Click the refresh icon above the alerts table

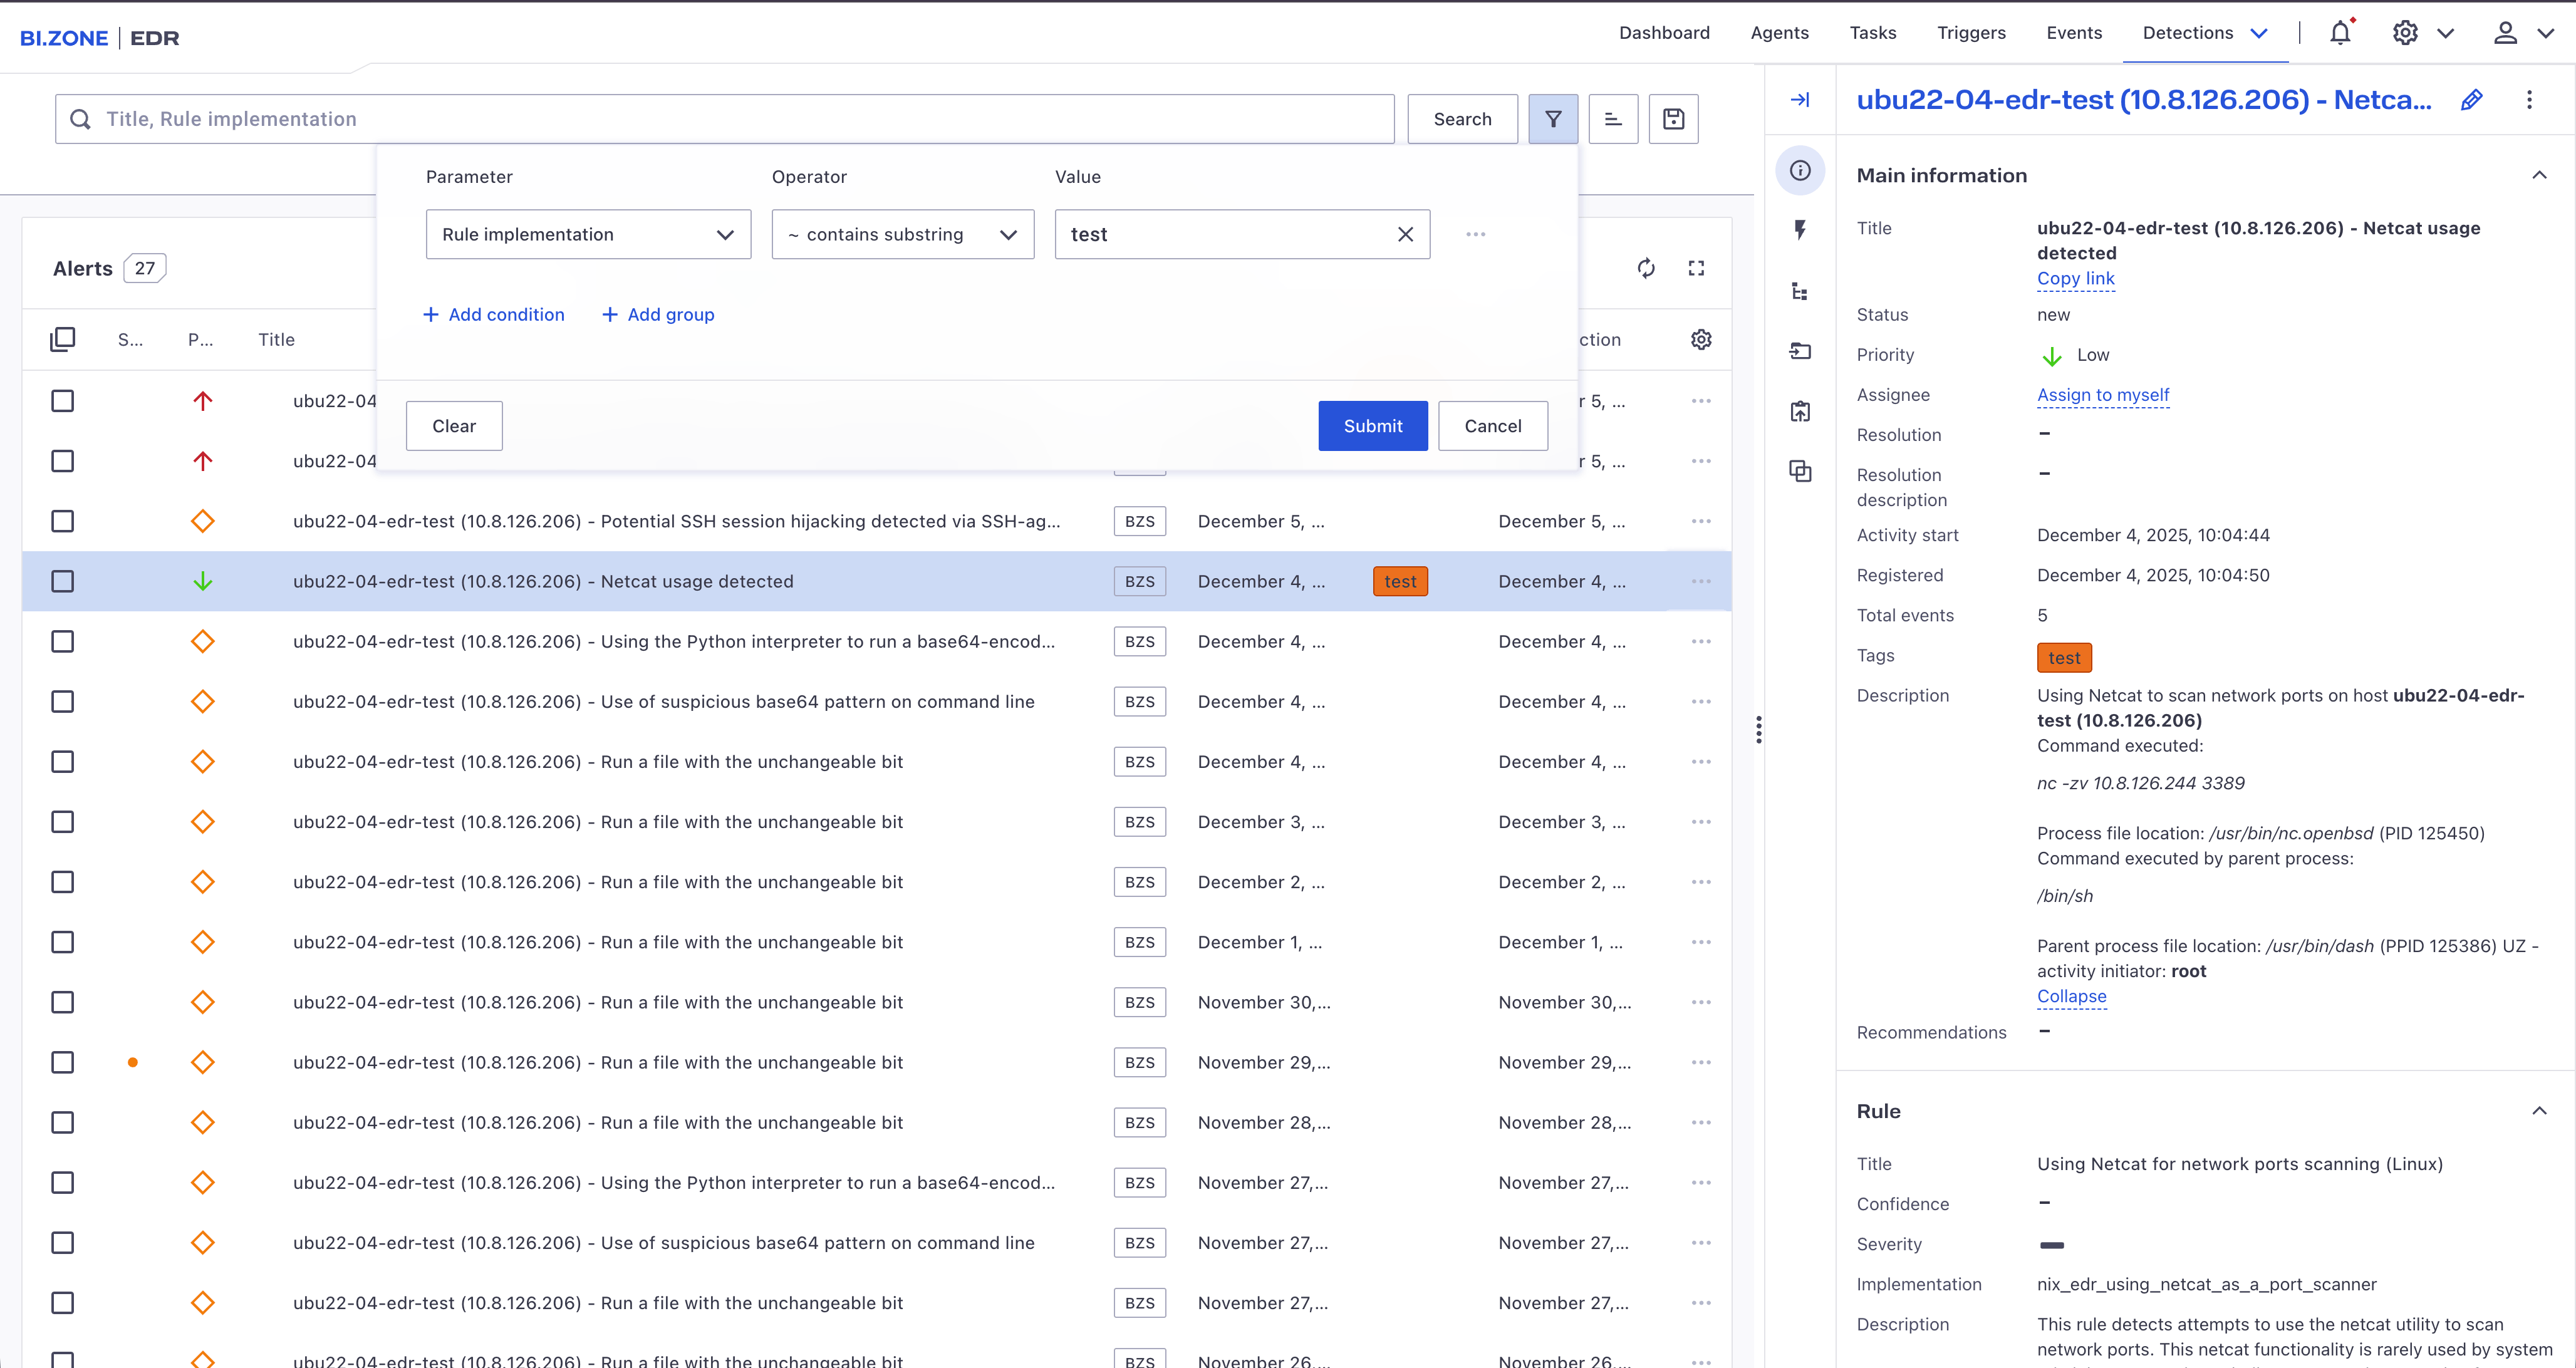coord(1646,267)
